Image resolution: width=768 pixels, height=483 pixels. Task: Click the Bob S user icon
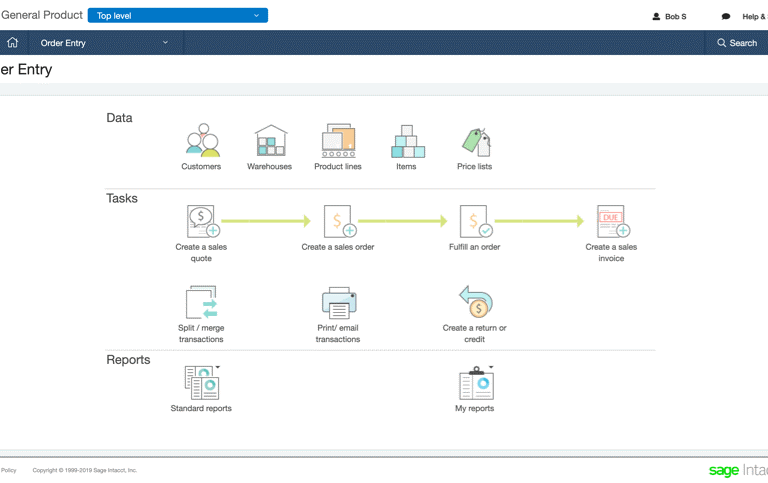(x=656, y=17)
